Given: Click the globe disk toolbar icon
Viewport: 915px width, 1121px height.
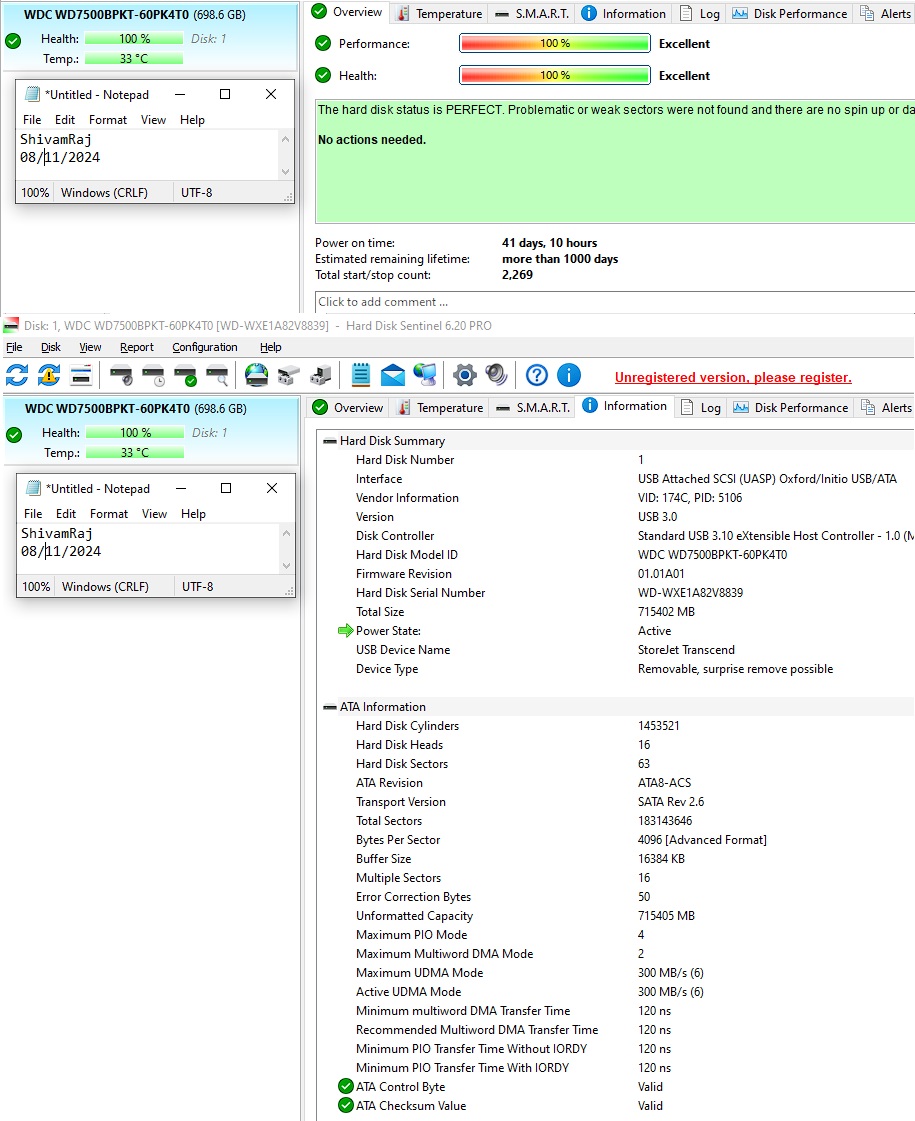Looking at the screenshot, I should [257, 375].
